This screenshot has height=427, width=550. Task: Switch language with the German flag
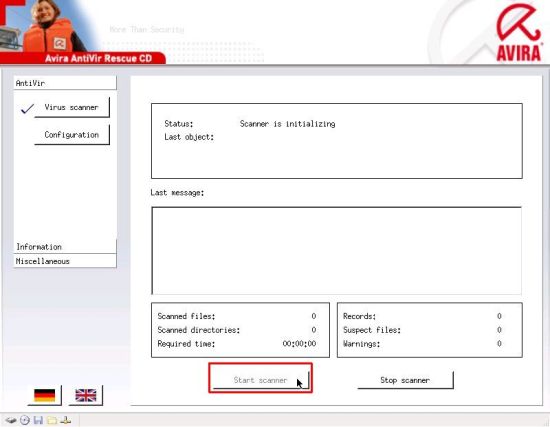[x=45, y=395]
